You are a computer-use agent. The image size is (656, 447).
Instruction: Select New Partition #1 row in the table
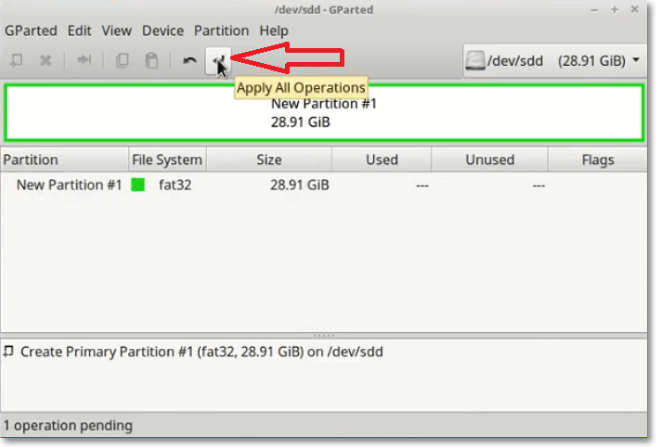coord(323,185)
